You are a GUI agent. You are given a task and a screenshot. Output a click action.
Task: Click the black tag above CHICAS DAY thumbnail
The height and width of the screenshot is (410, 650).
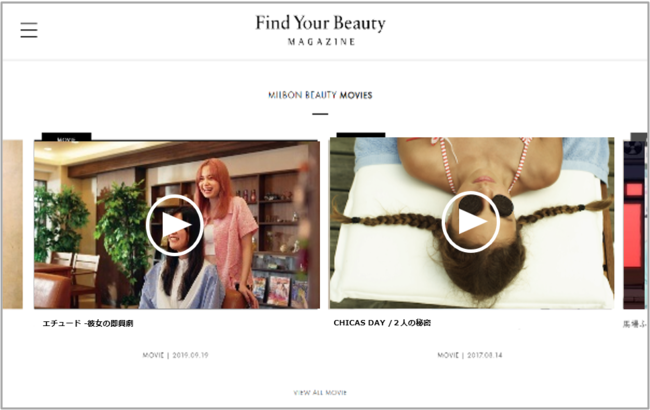tap(361, 135)
